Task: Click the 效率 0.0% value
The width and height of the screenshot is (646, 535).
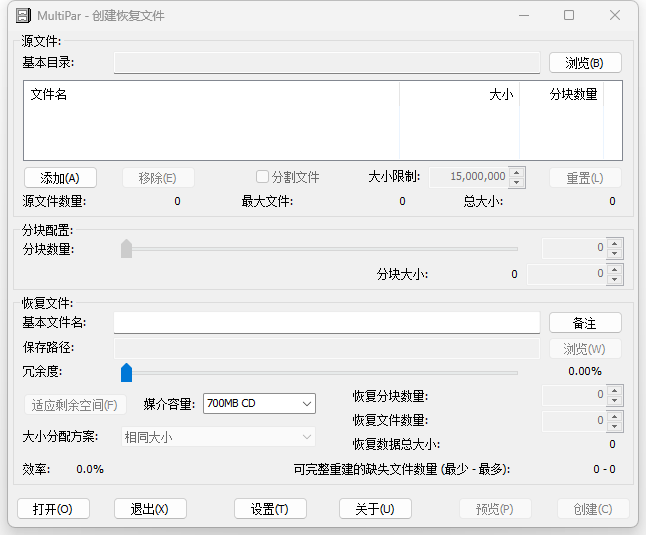Action: 90,469
